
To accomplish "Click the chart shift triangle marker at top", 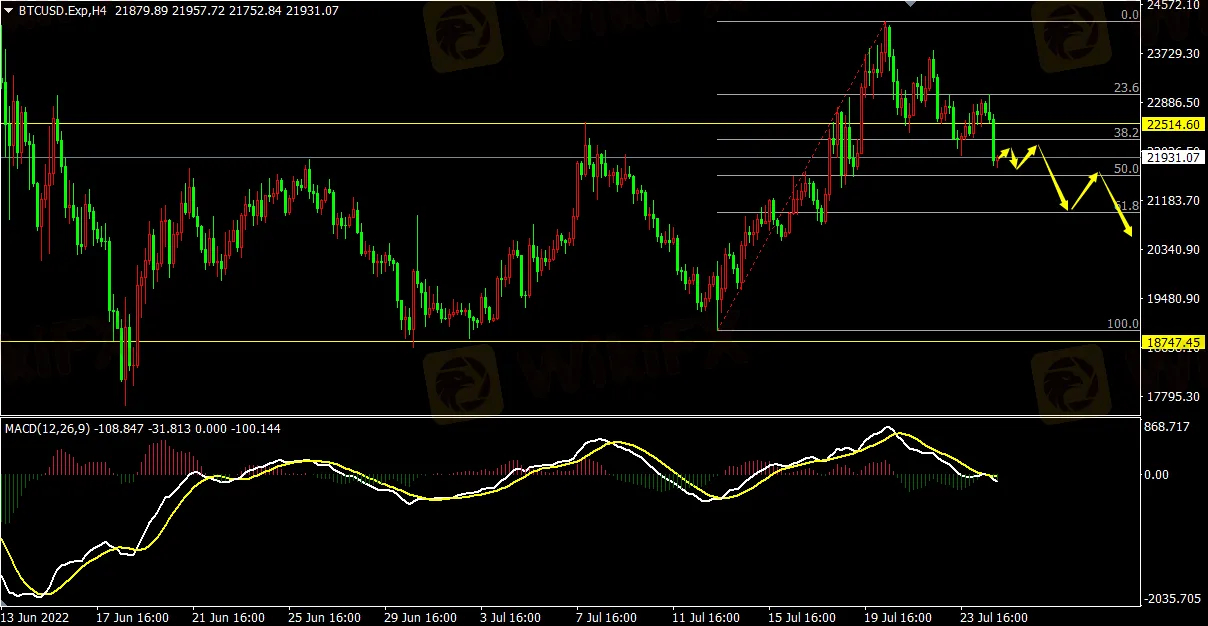I will point(909,4).
